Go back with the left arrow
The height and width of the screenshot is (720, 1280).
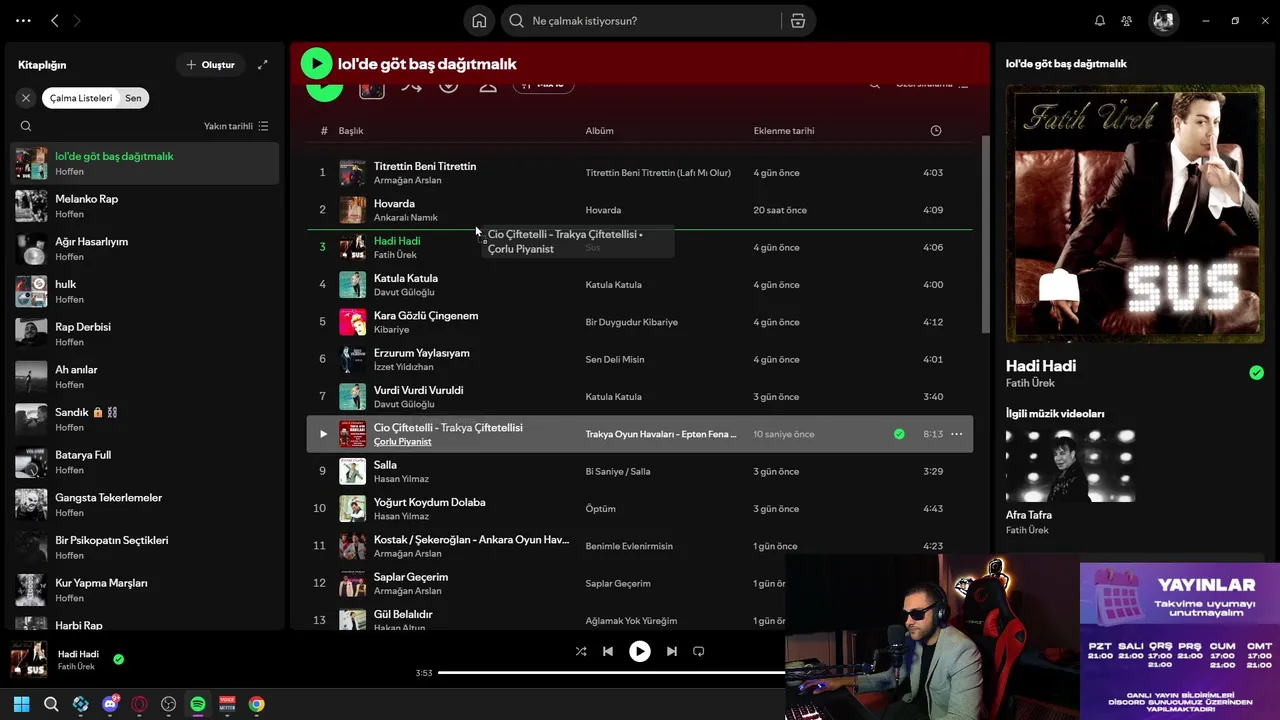[x=55, y=20]
